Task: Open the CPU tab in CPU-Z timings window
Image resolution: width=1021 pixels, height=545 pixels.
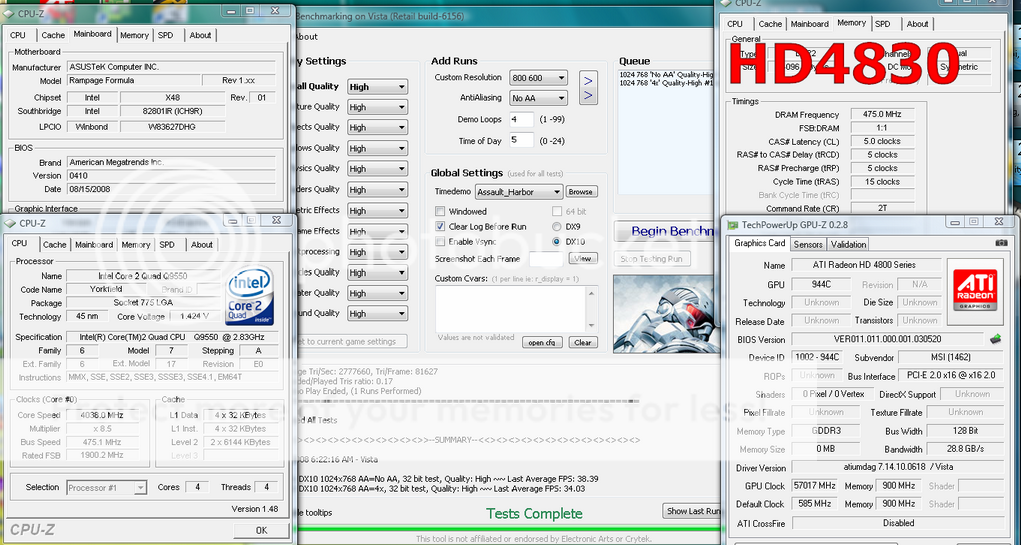Action: coord(735,24)
